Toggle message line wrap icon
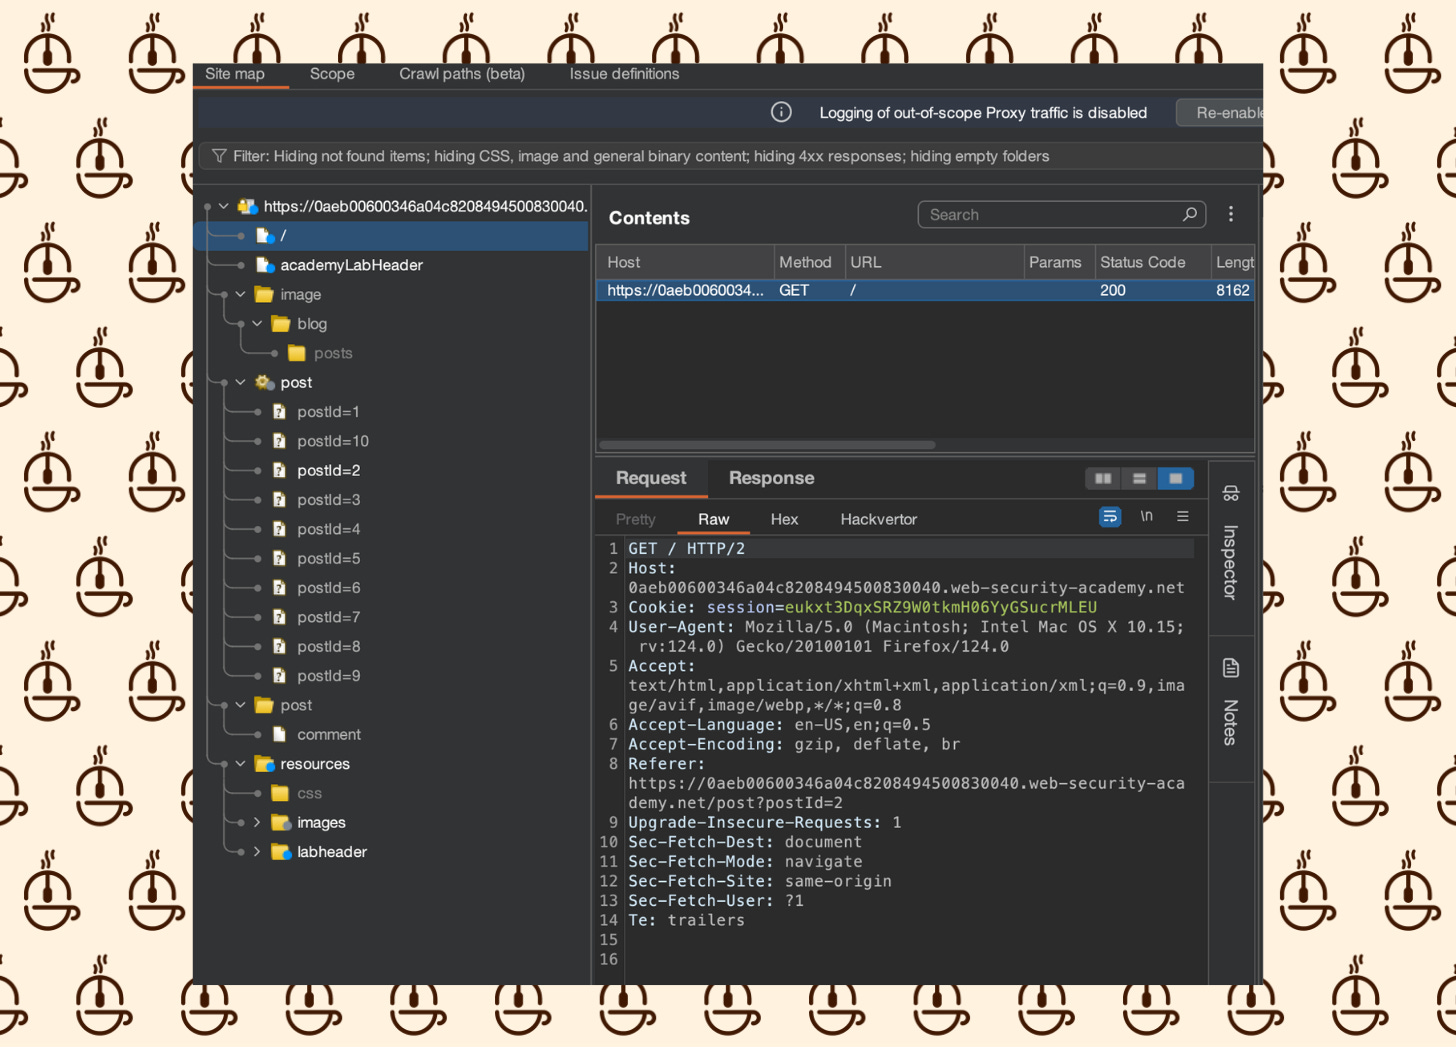Image resolution: width=1456 pixels, height=1048 pixels. pyautogui.click(x=1110, y=517)
